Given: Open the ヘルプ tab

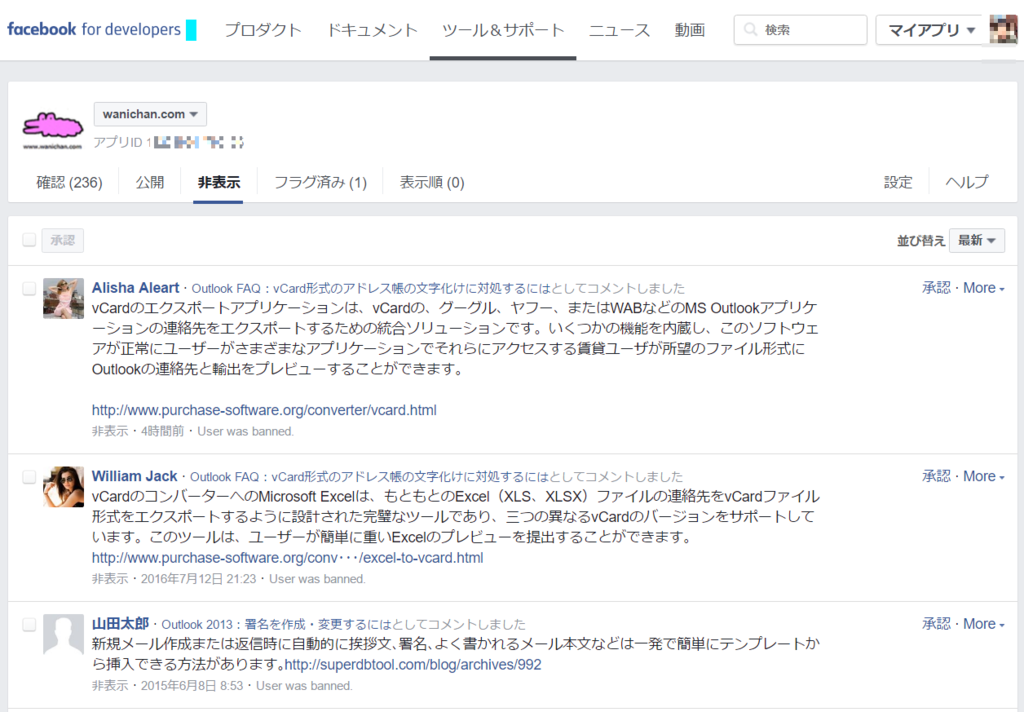Looking at the screenshot, I should tap(967, 182).
